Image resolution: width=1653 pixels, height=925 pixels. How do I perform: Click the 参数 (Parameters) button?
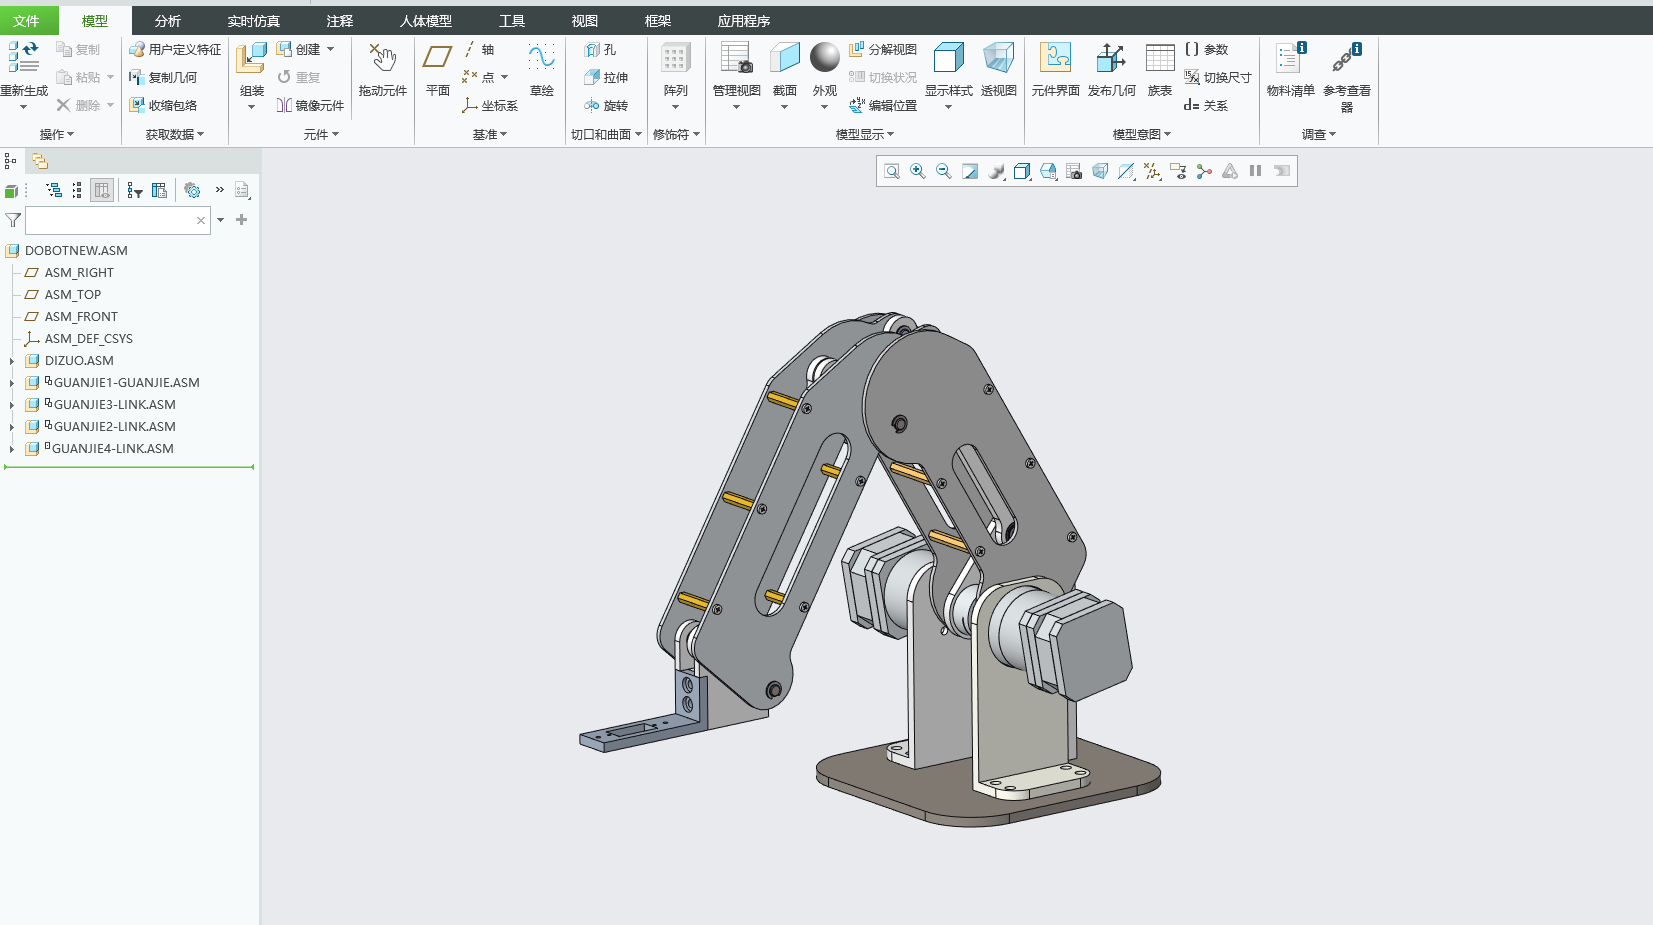coord(1206,49)
